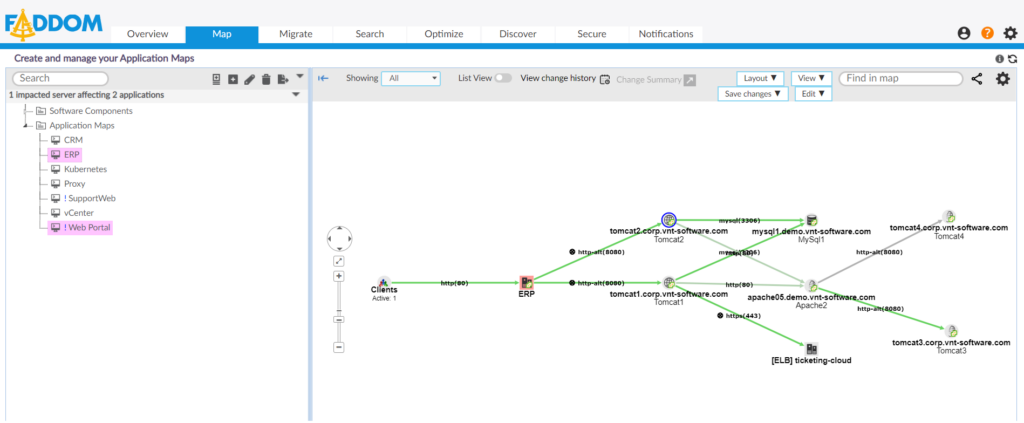Image resolution: width=1024 pixels, height=423 pixels.
Task: Open the Edit dropdown menu
Action: [813, 94]
